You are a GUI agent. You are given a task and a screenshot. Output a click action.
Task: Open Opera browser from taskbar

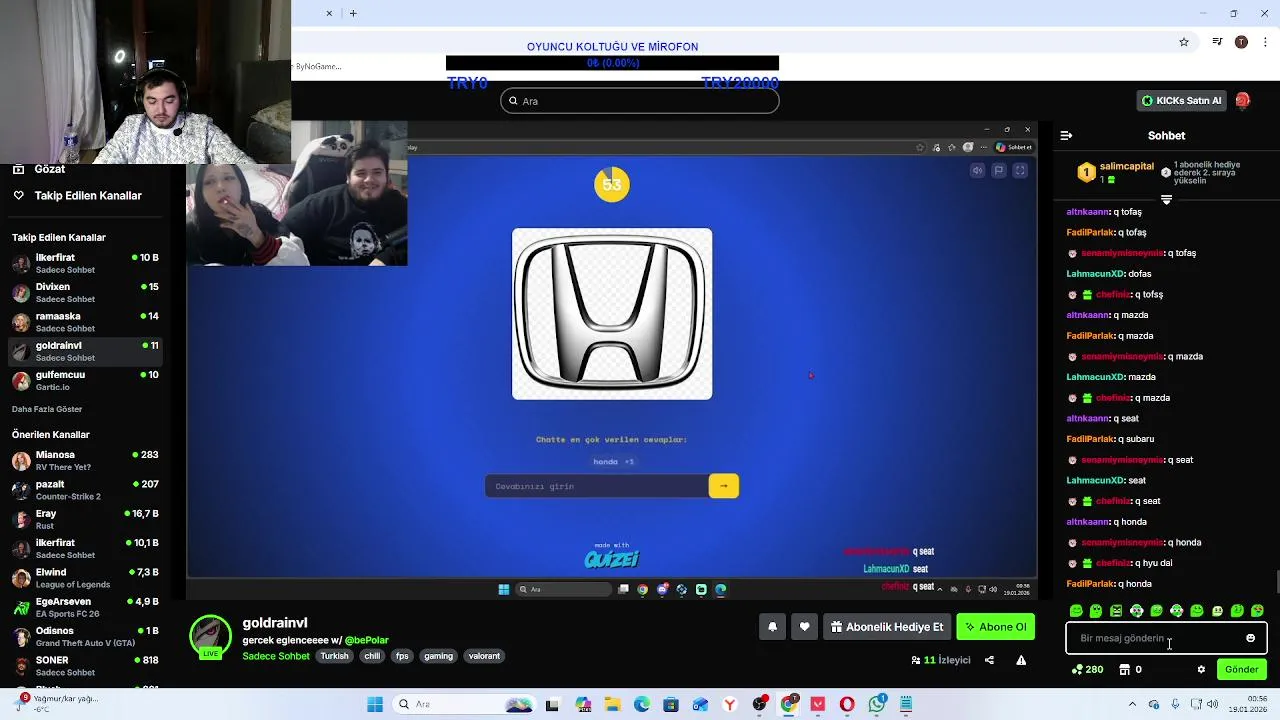pyautogui.click(x=847, y=705)
